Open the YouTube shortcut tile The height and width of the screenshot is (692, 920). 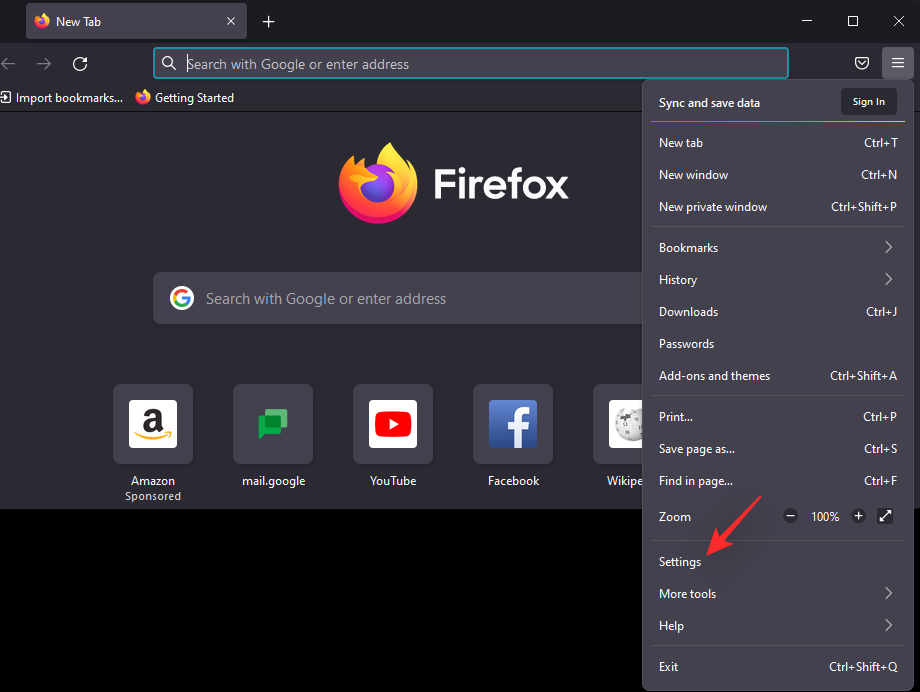393,424
